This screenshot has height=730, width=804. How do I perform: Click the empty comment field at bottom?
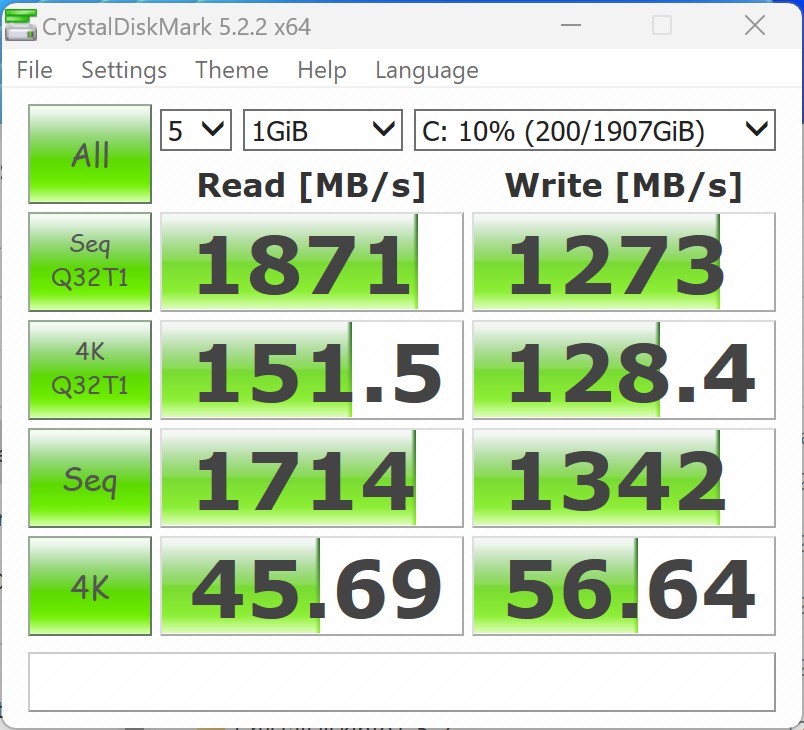(x=402, y=682)
